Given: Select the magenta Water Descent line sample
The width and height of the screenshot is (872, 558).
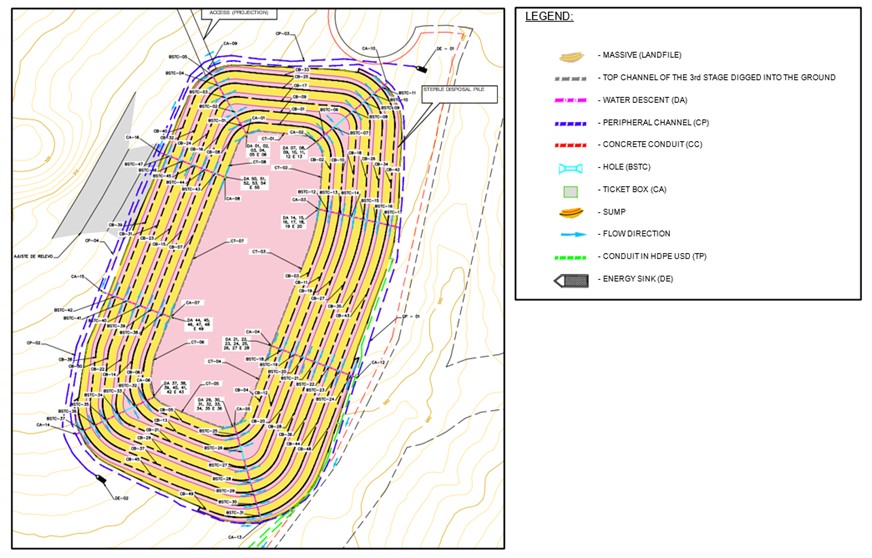Looking at the screenshot, I should tap(571, 100).
